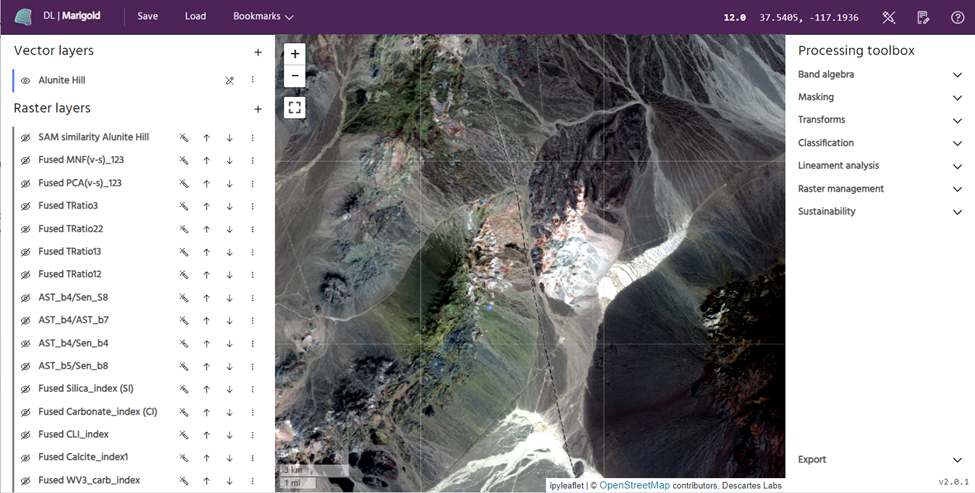The image size is (975, 493).
Task: Click Save in the top bar
Action: (147, 17)
